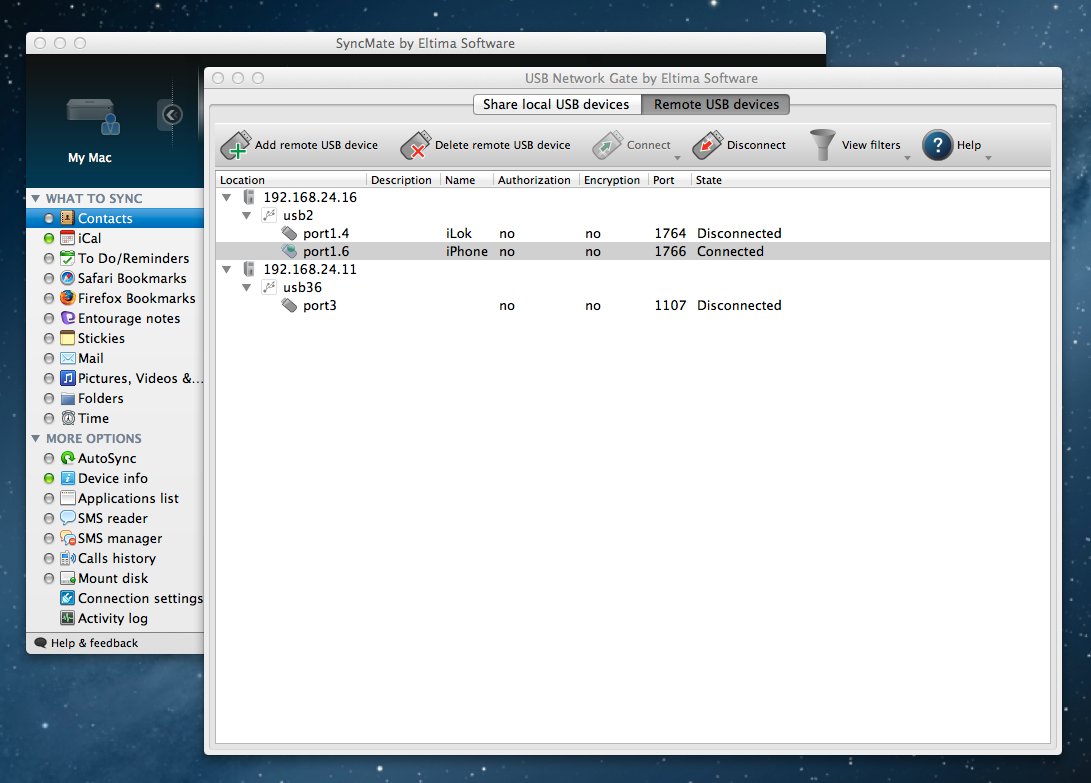Toggle the AutoSync option indicator
1091x783 pixels.
(49, 459)
